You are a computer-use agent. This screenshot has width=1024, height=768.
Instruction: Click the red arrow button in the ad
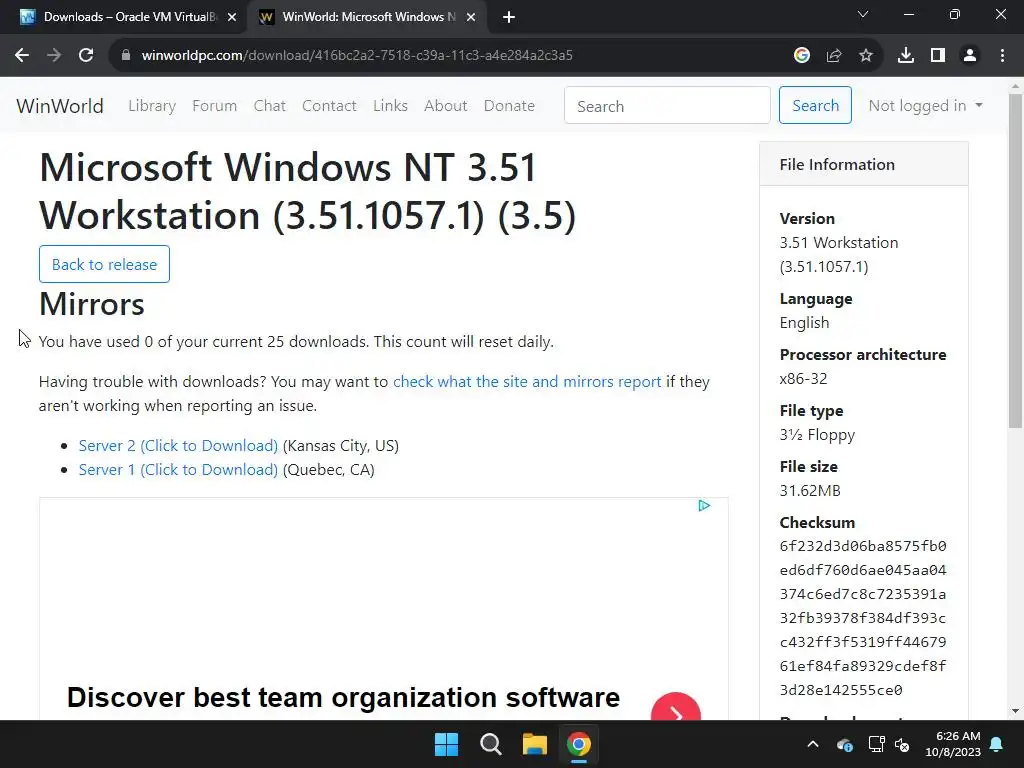point(676,707)
